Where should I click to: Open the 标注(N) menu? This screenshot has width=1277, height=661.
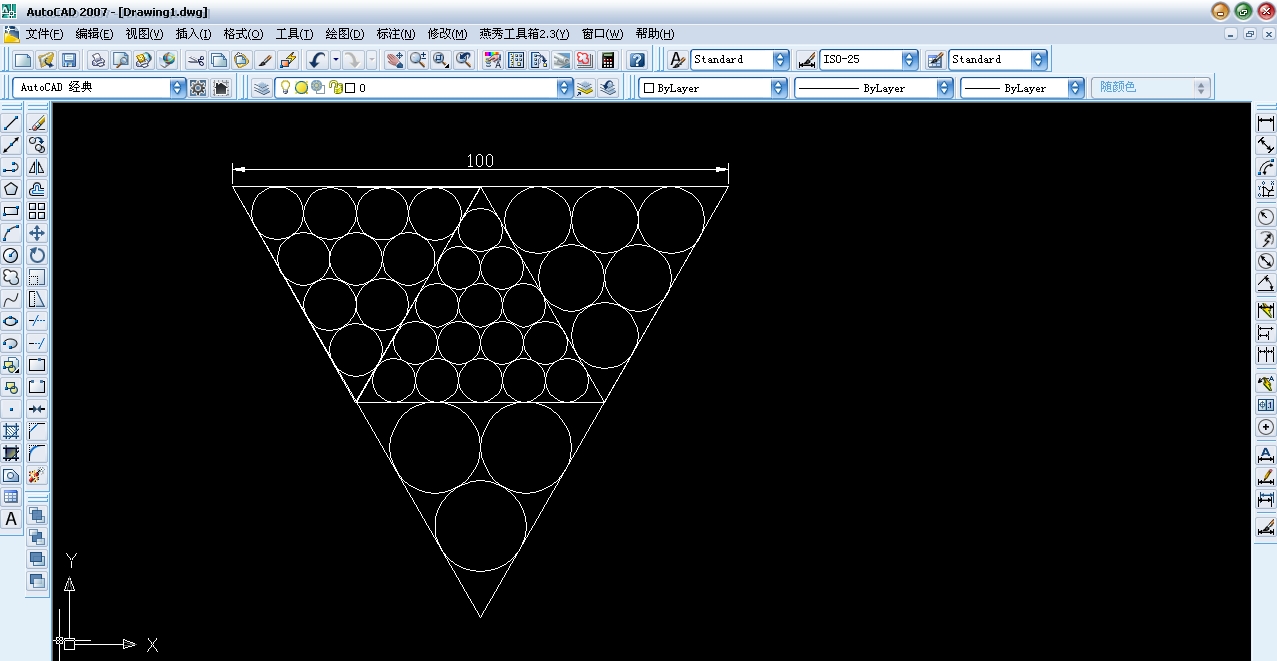396,34
